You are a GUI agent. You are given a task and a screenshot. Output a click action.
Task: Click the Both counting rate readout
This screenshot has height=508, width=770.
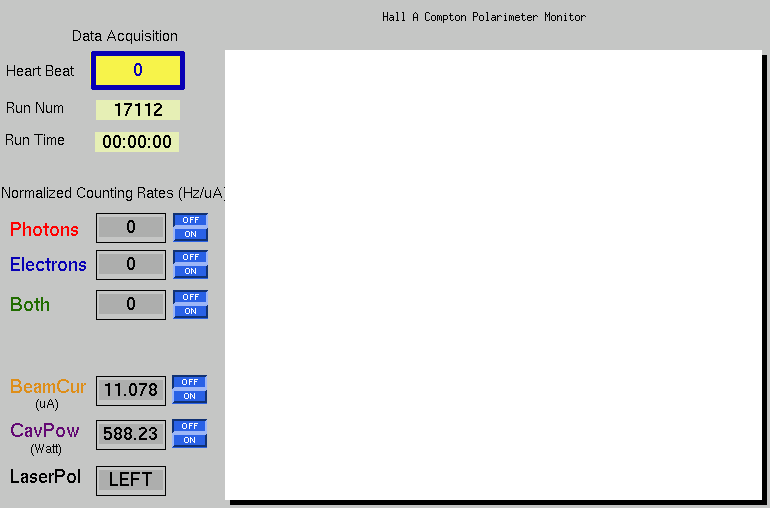[x=131, y=304]
